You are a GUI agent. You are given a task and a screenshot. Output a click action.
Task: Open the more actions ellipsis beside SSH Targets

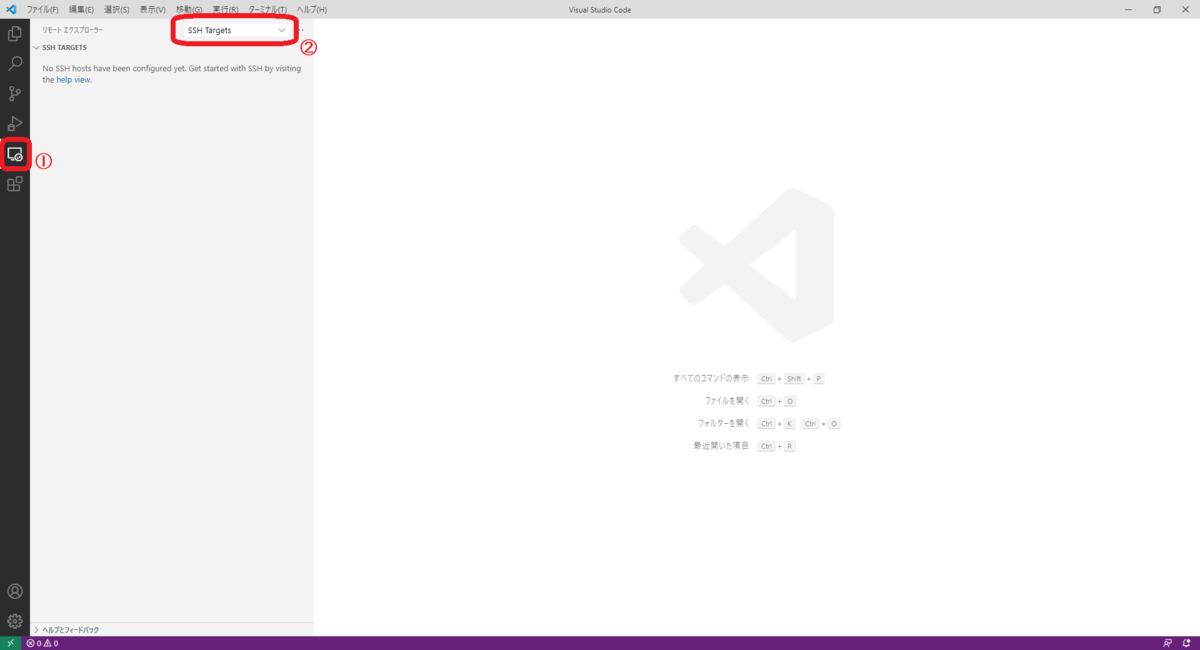[x=302, y=30]
